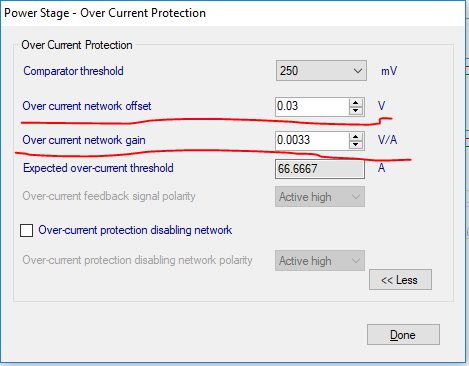Increase the over current network offset value

356,103
